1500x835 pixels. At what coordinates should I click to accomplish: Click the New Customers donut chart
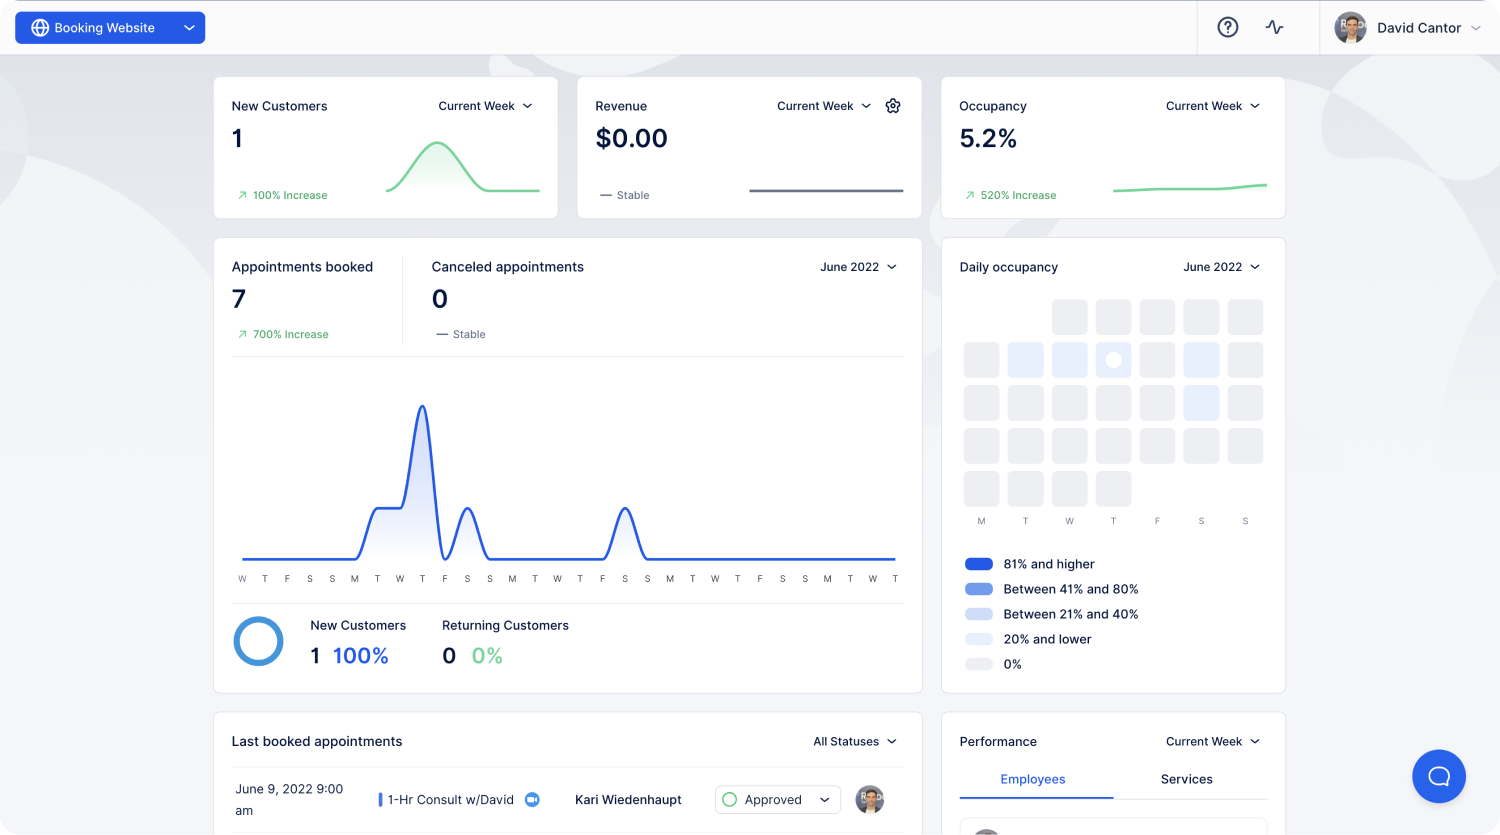pos(258,641)
